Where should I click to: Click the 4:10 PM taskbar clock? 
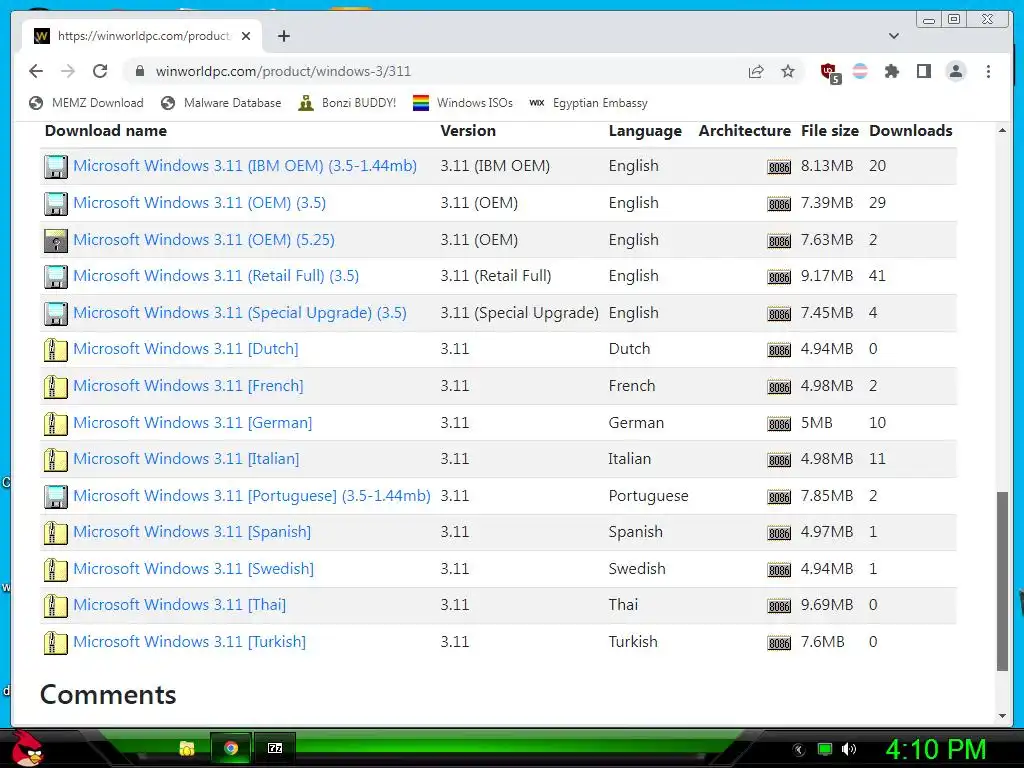click(935, 749)
